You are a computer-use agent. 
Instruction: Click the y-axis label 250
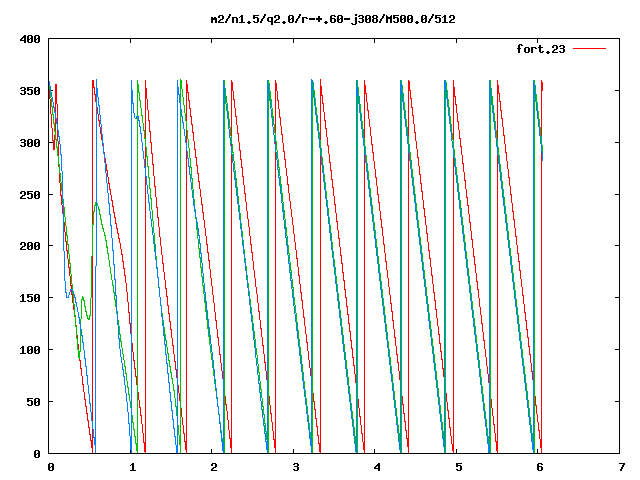click(30, 195)
